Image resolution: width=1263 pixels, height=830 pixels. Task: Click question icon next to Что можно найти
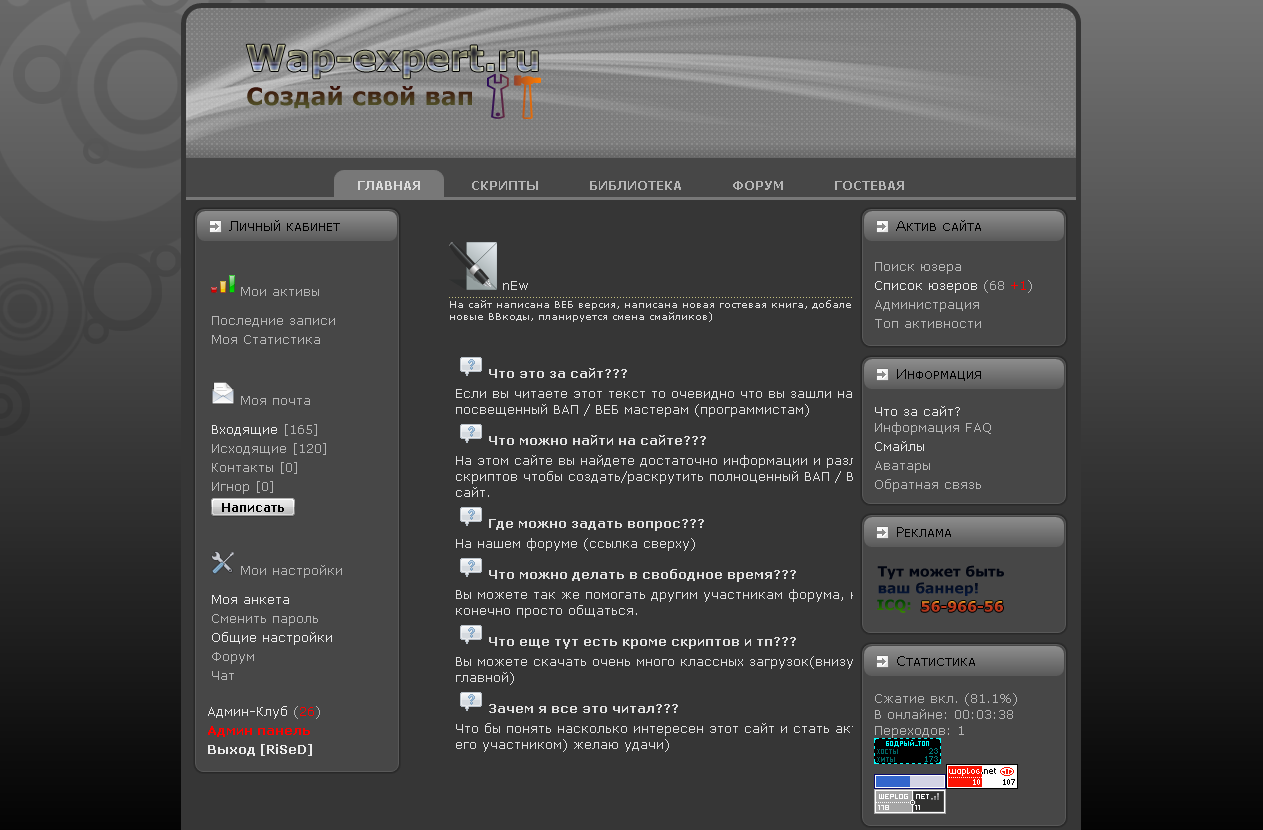point(471,434)
